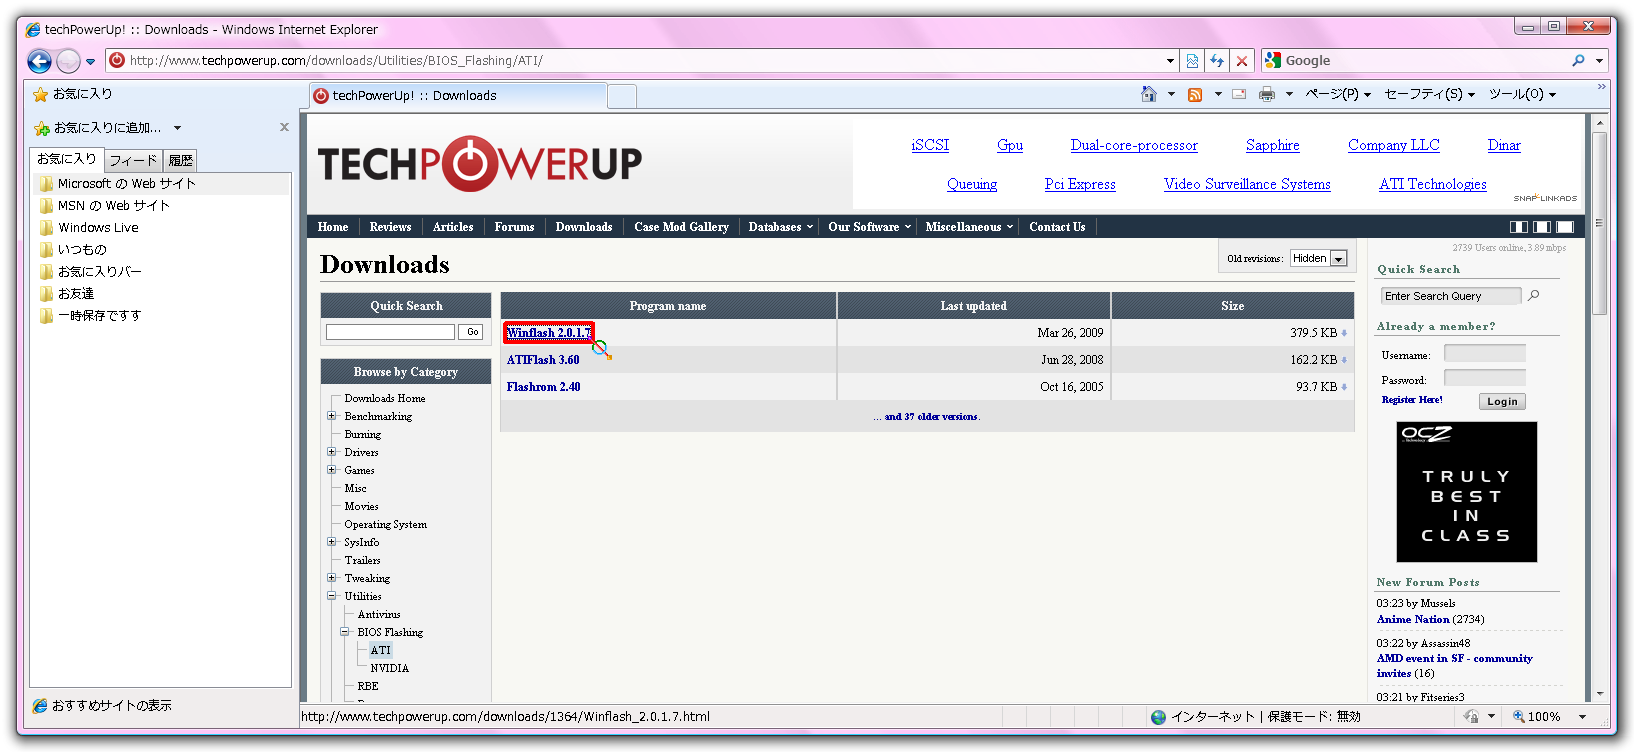Screen dimensions: 1634x752
Task: Stop loading with the red X icon
Action: tap(1242, 61)
